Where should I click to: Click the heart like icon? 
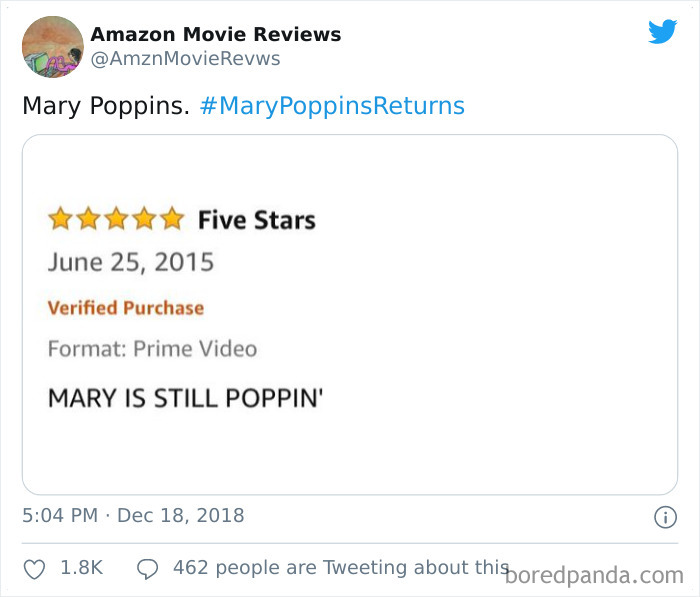(34, 568)
